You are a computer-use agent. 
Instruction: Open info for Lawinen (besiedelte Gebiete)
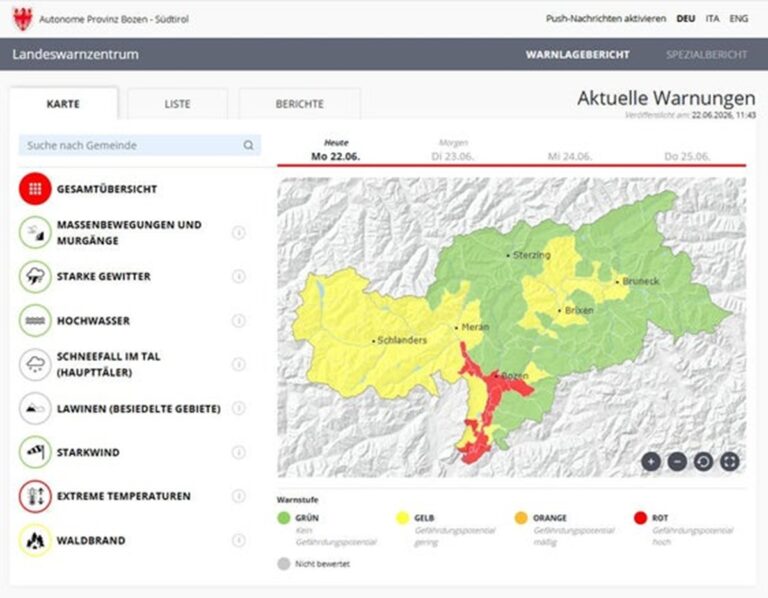239,408
